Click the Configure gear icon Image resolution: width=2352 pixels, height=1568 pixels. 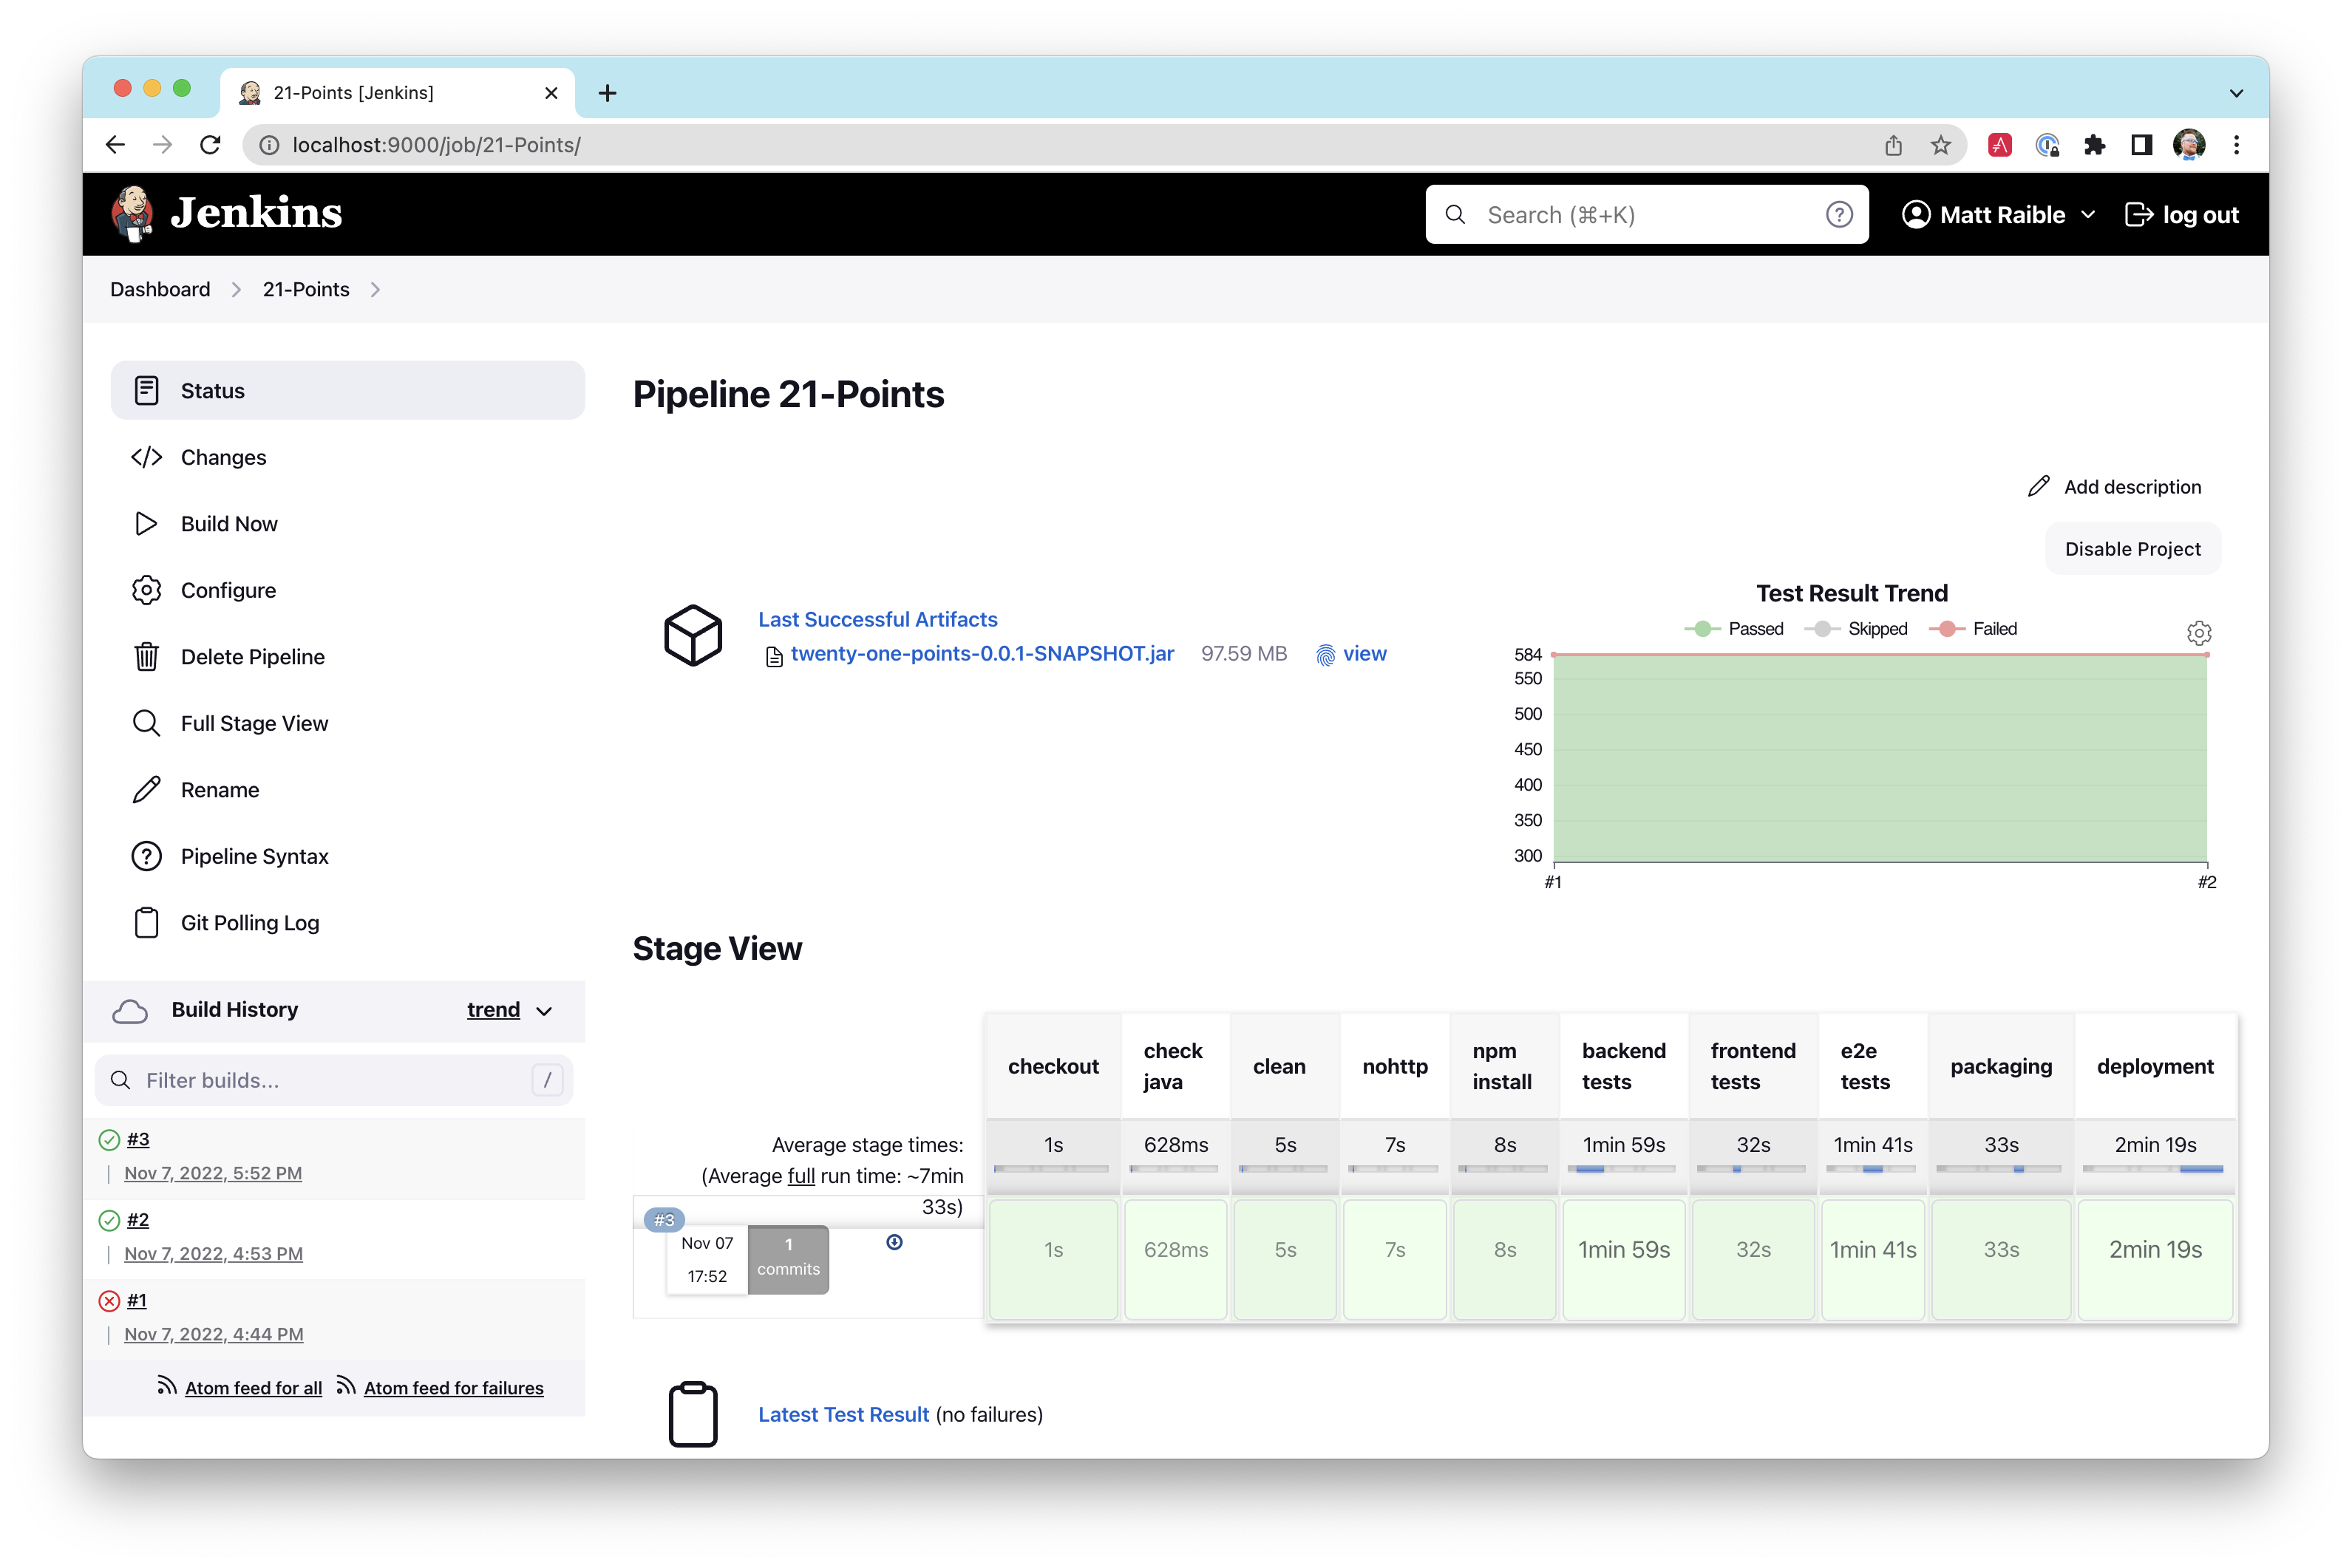[x=147, y=590]
